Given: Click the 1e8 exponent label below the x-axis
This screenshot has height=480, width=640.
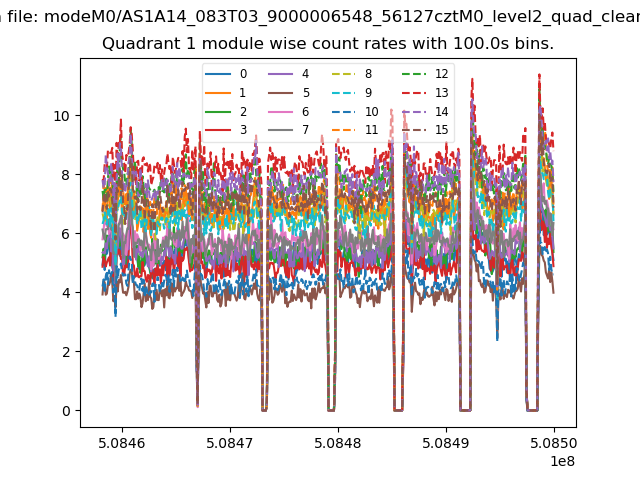Looking at the screenshot, I should point(561,460).
